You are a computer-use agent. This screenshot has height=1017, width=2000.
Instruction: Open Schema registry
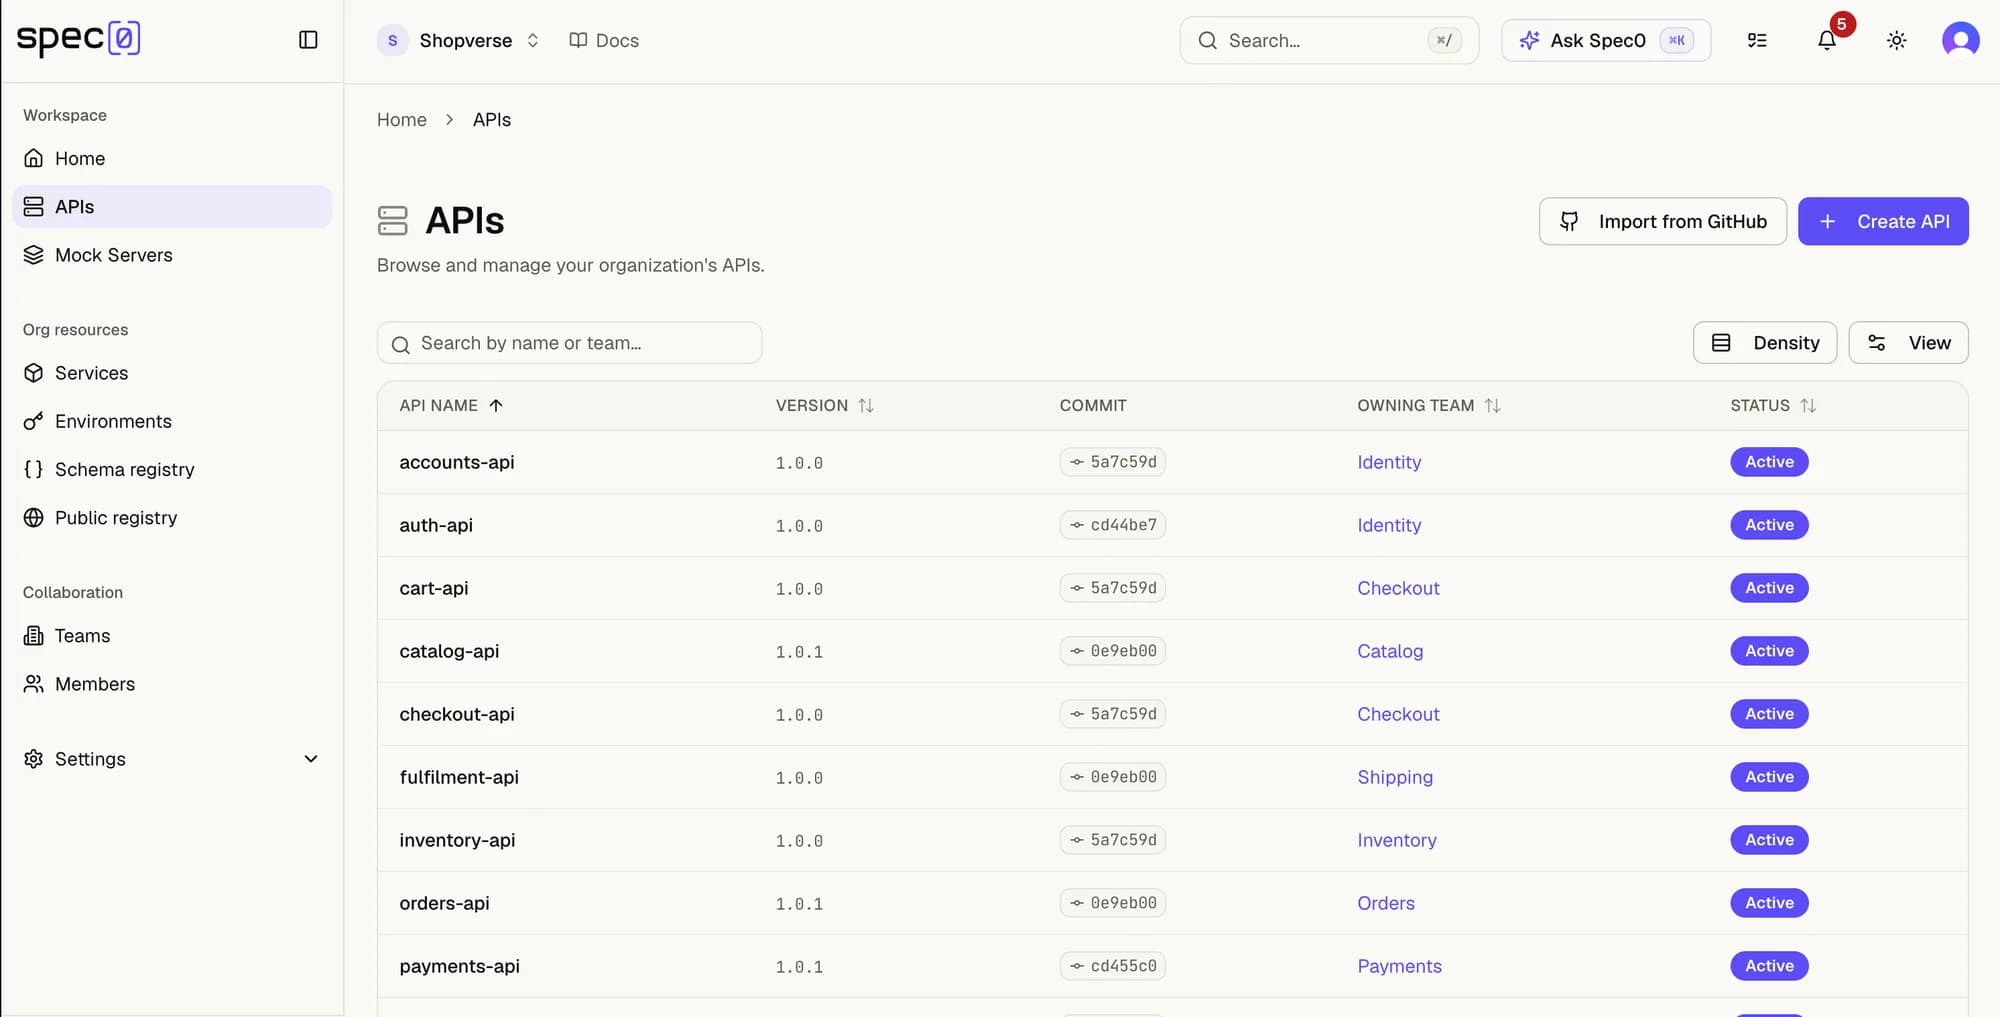172,469
